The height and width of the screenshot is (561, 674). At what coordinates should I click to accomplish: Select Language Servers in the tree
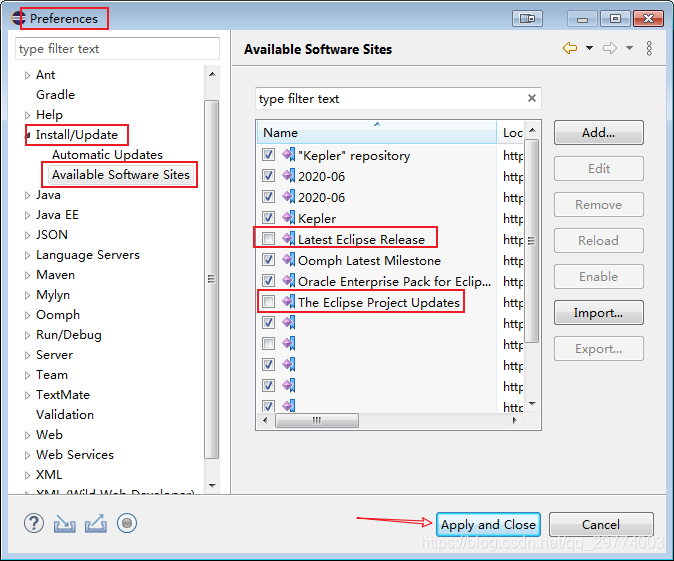pyautogui.click(x=88, y=255)
